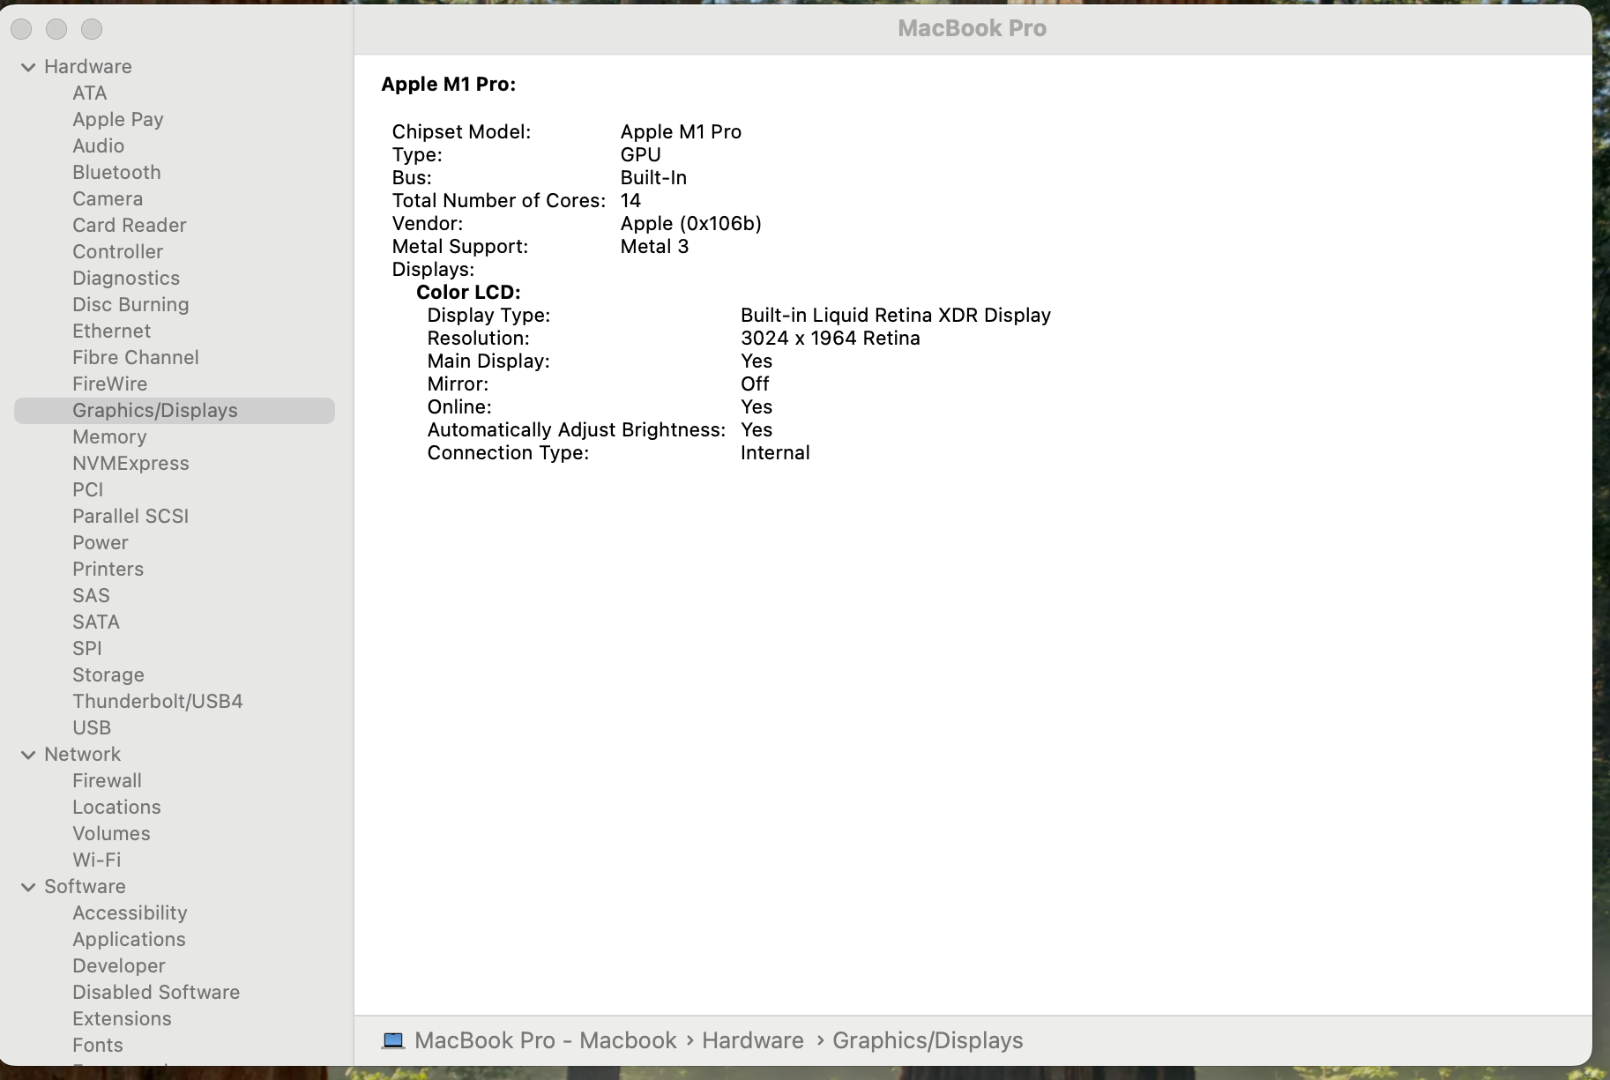Click Graphics/Displays in the path bar

pos(927,1041)
